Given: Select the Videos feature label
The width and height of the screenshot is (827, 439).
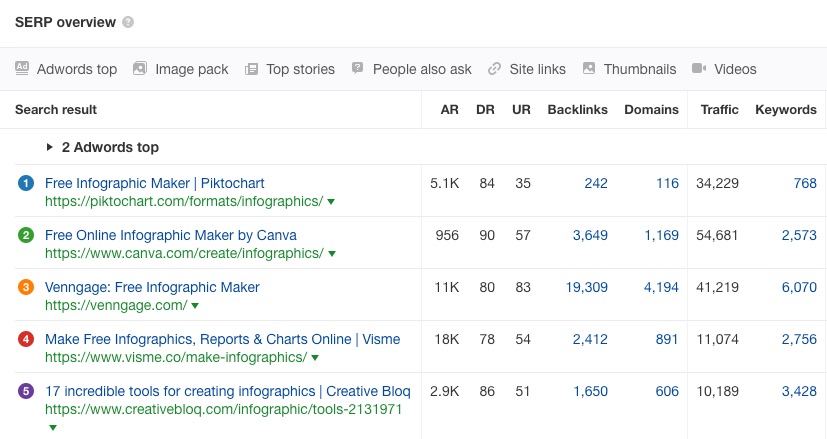Looking at the screenshot, I should (735, 69).
